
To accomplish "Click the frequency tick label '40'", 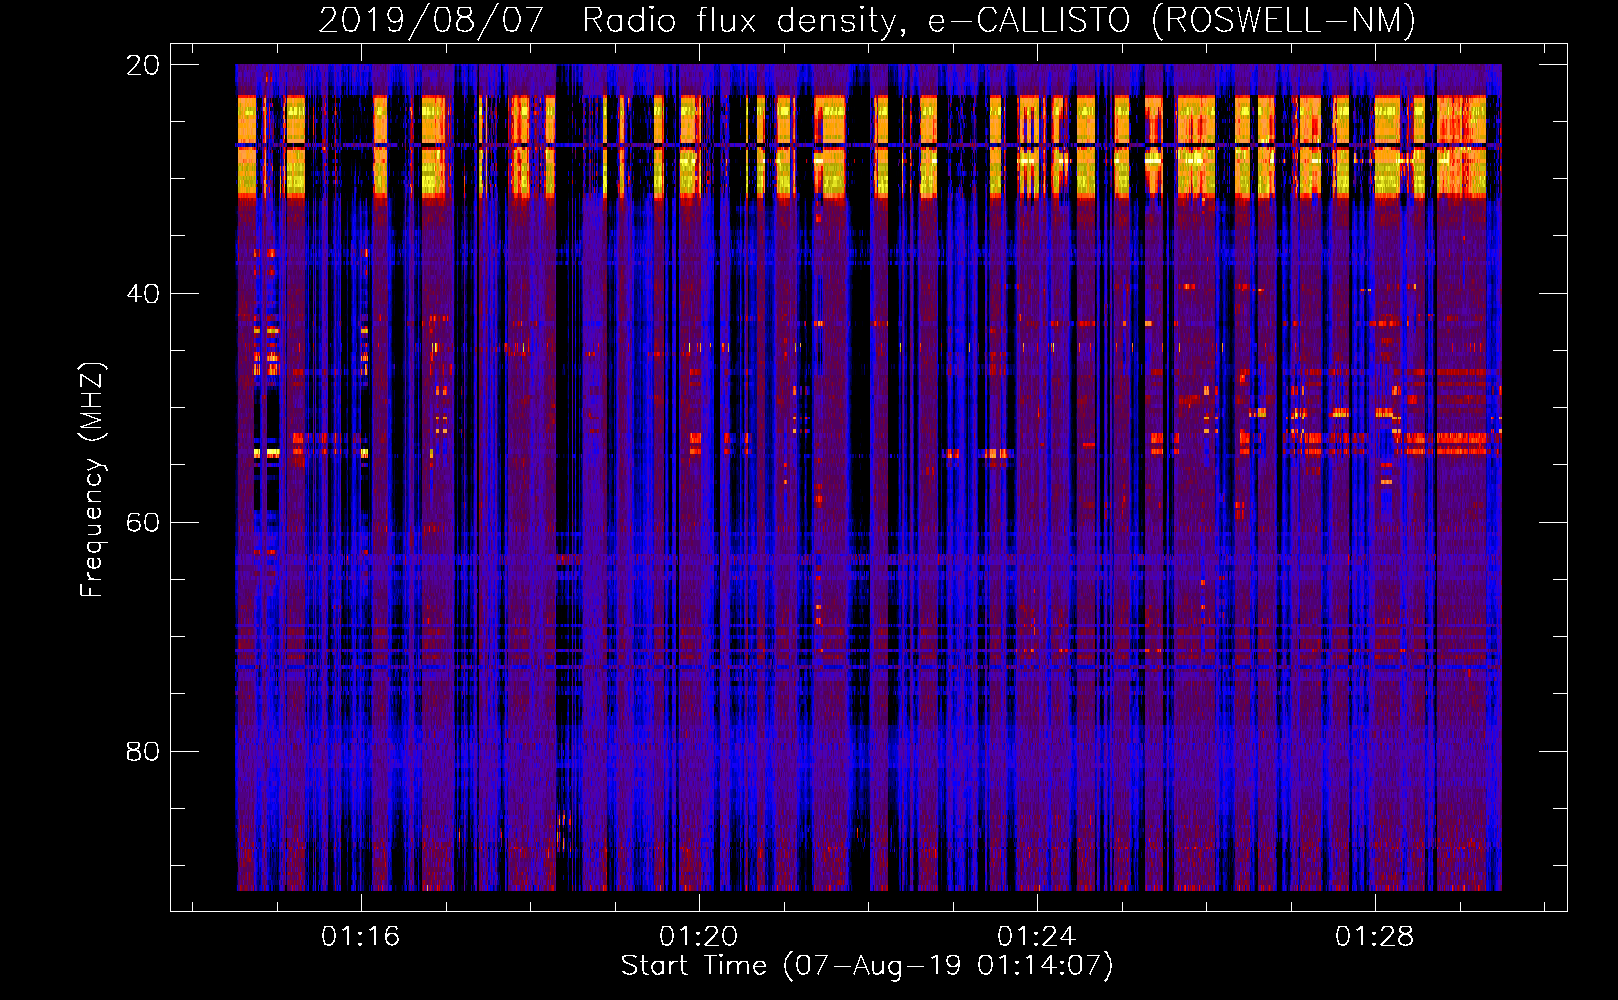I will [142, 294].
